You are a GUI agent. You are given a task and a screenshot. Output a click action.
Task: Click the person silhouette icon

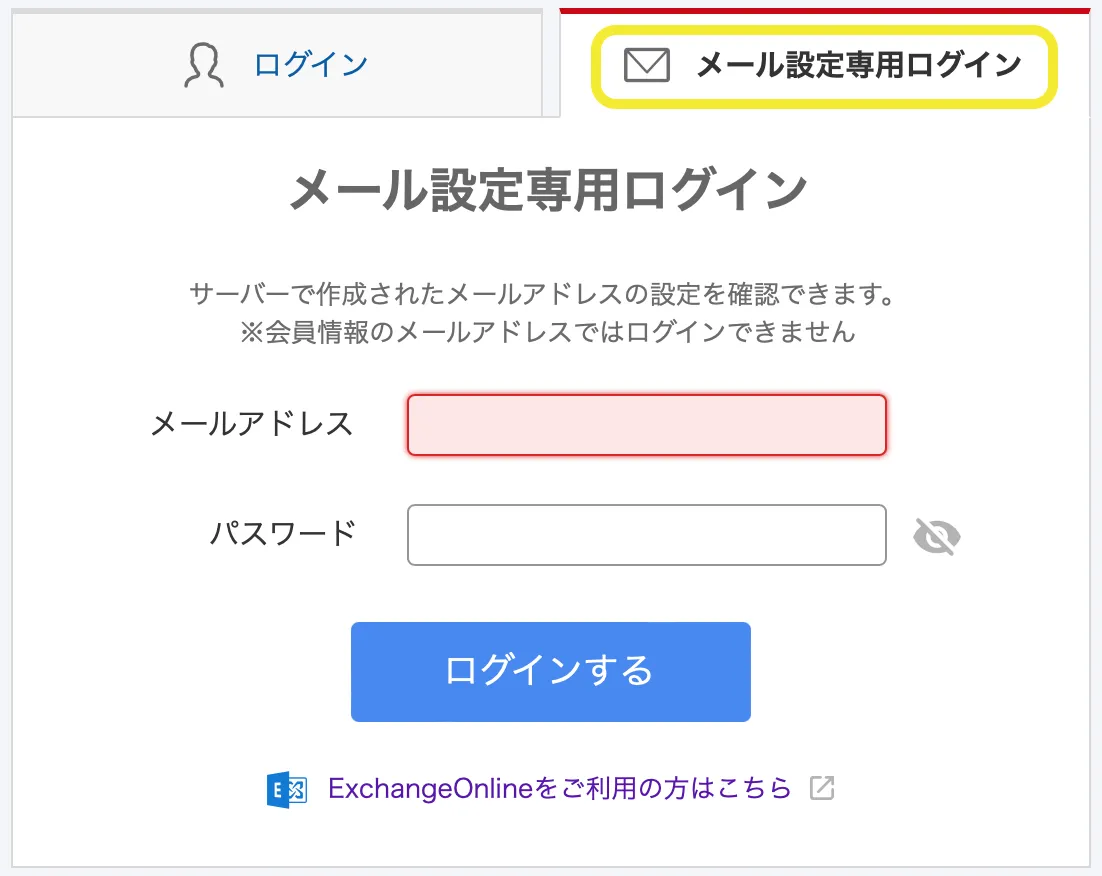pyautogui.click(x=204, y=66)
